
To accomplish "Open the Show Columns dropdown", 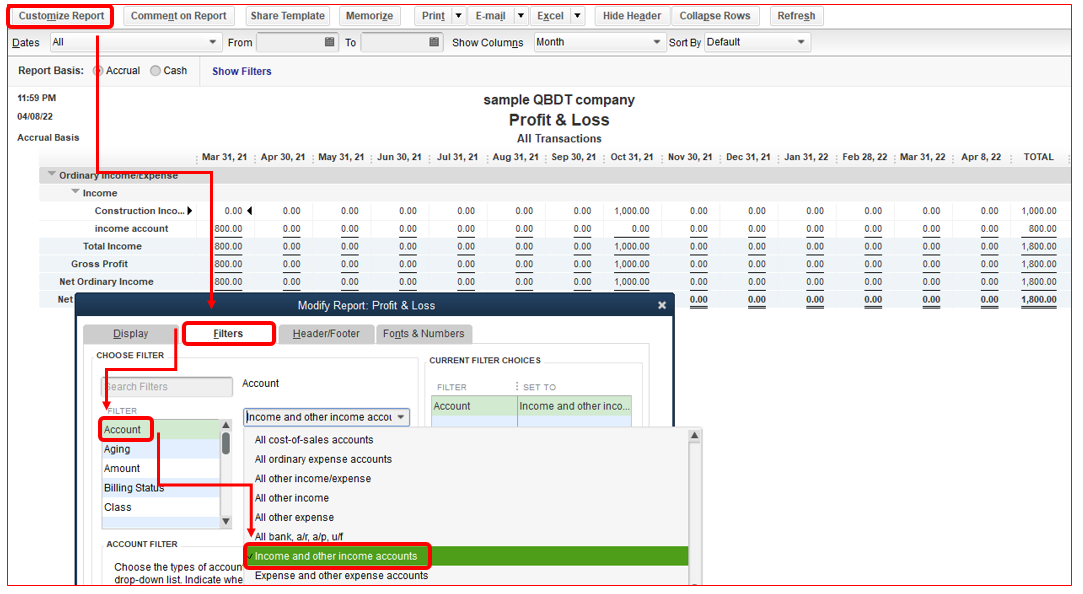I will tap(657, 43).
